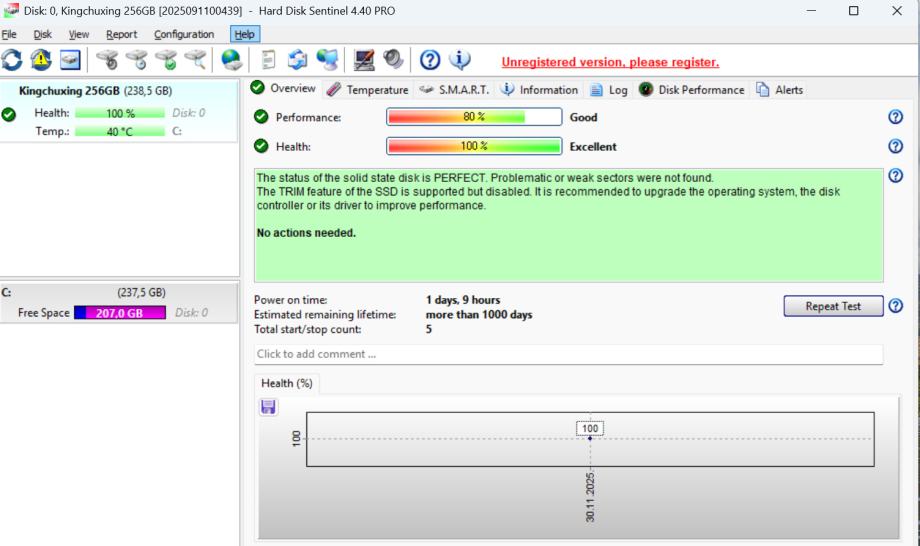Click the Temp. 40 °C bar in disk list
Viewport: 920px width, 546px height.
point(120,131)
